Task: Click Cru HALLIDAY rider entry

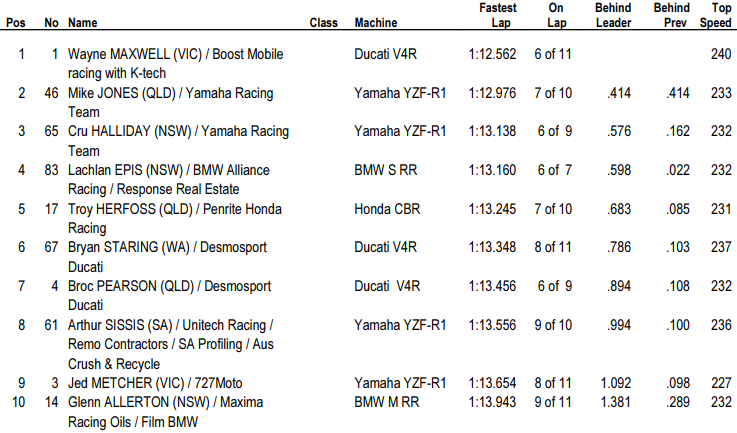Action: click(x=178, y=141)
